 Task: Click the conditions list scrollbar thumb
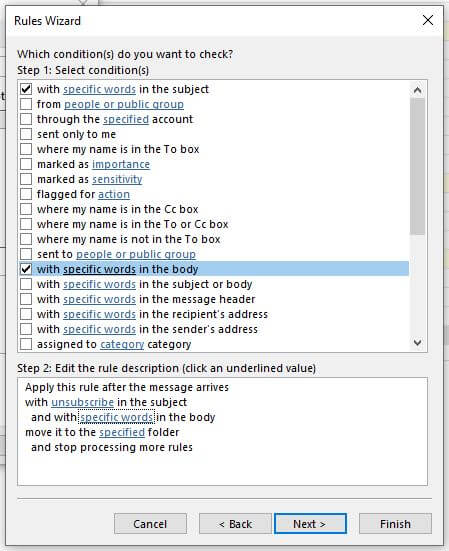tap(417, 166)
